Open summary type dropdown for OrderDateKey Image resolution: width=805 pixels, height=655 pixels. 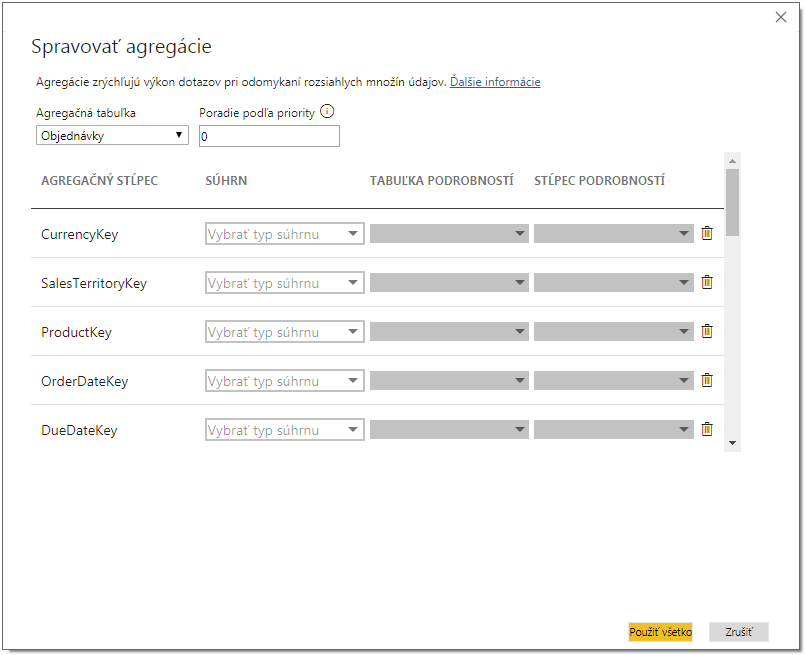click(284, 381)
